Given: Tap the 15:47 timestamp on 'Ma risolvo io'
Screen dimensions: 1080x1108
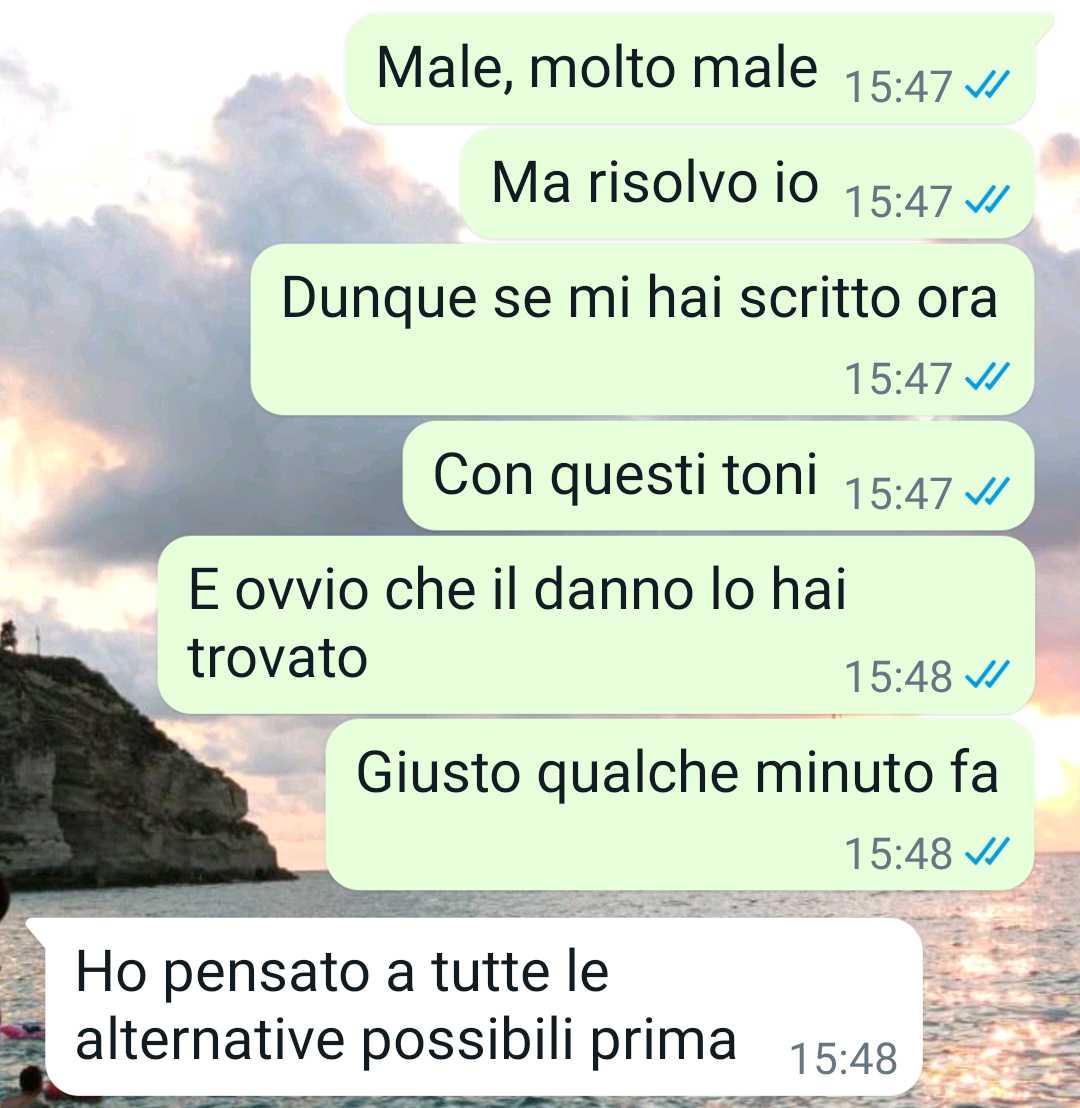Looking at the screenshot, I should tap(898, 201).
